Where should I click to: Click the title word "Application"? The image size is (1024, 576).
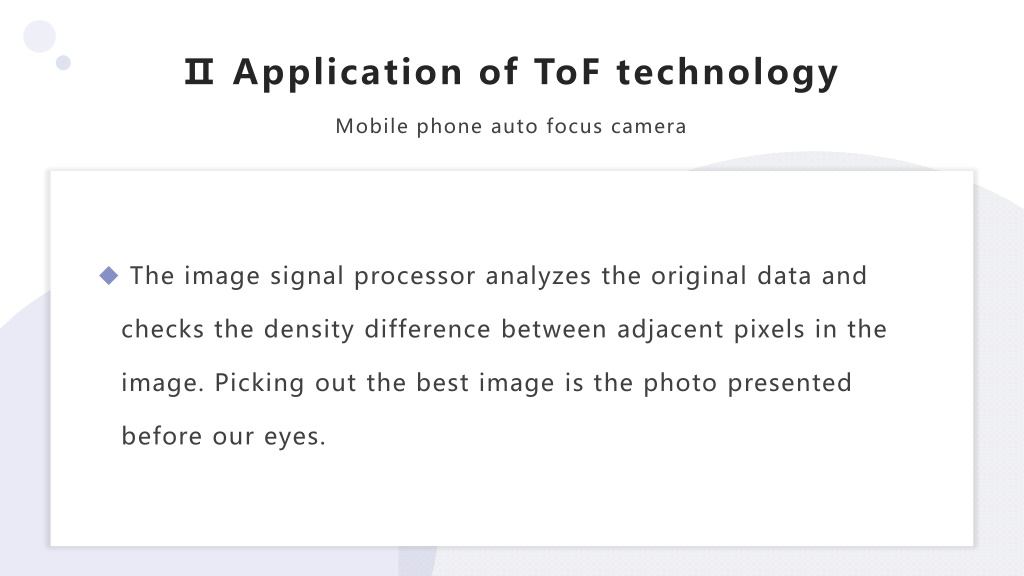coord(347,72)
